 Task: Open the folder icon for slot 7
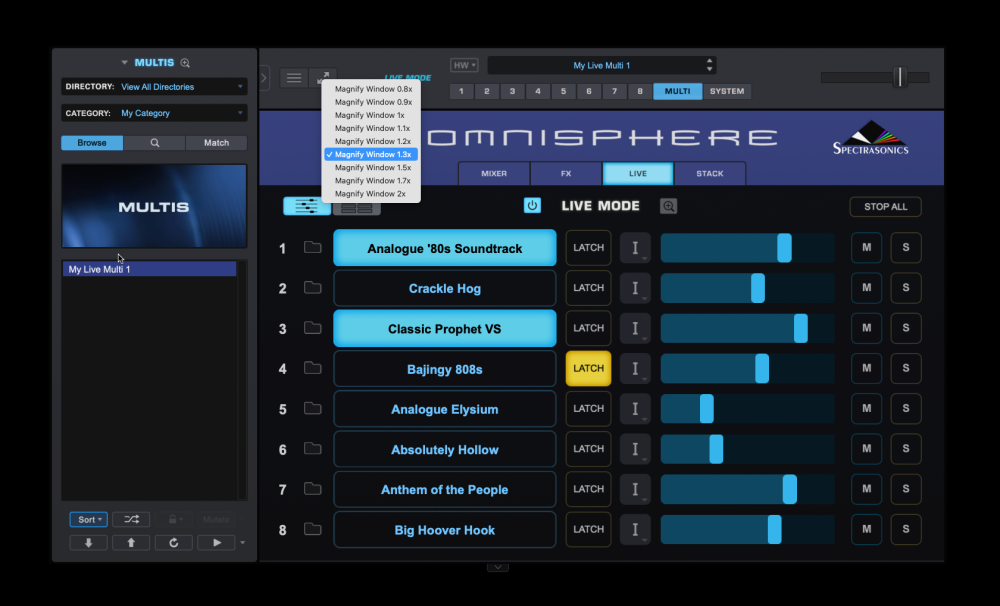point(312,489)
